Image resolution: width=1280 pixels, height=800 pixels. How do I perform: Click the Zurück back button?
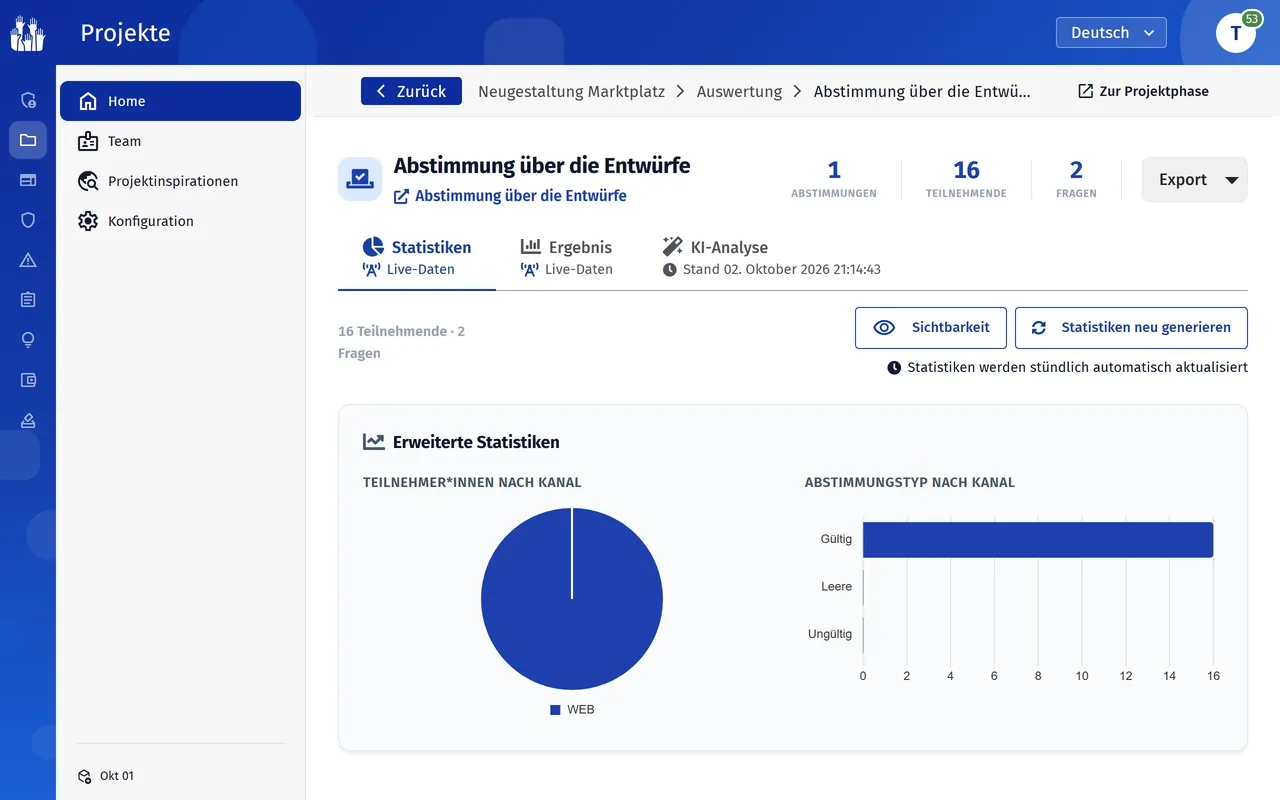(x=411, y=91)
